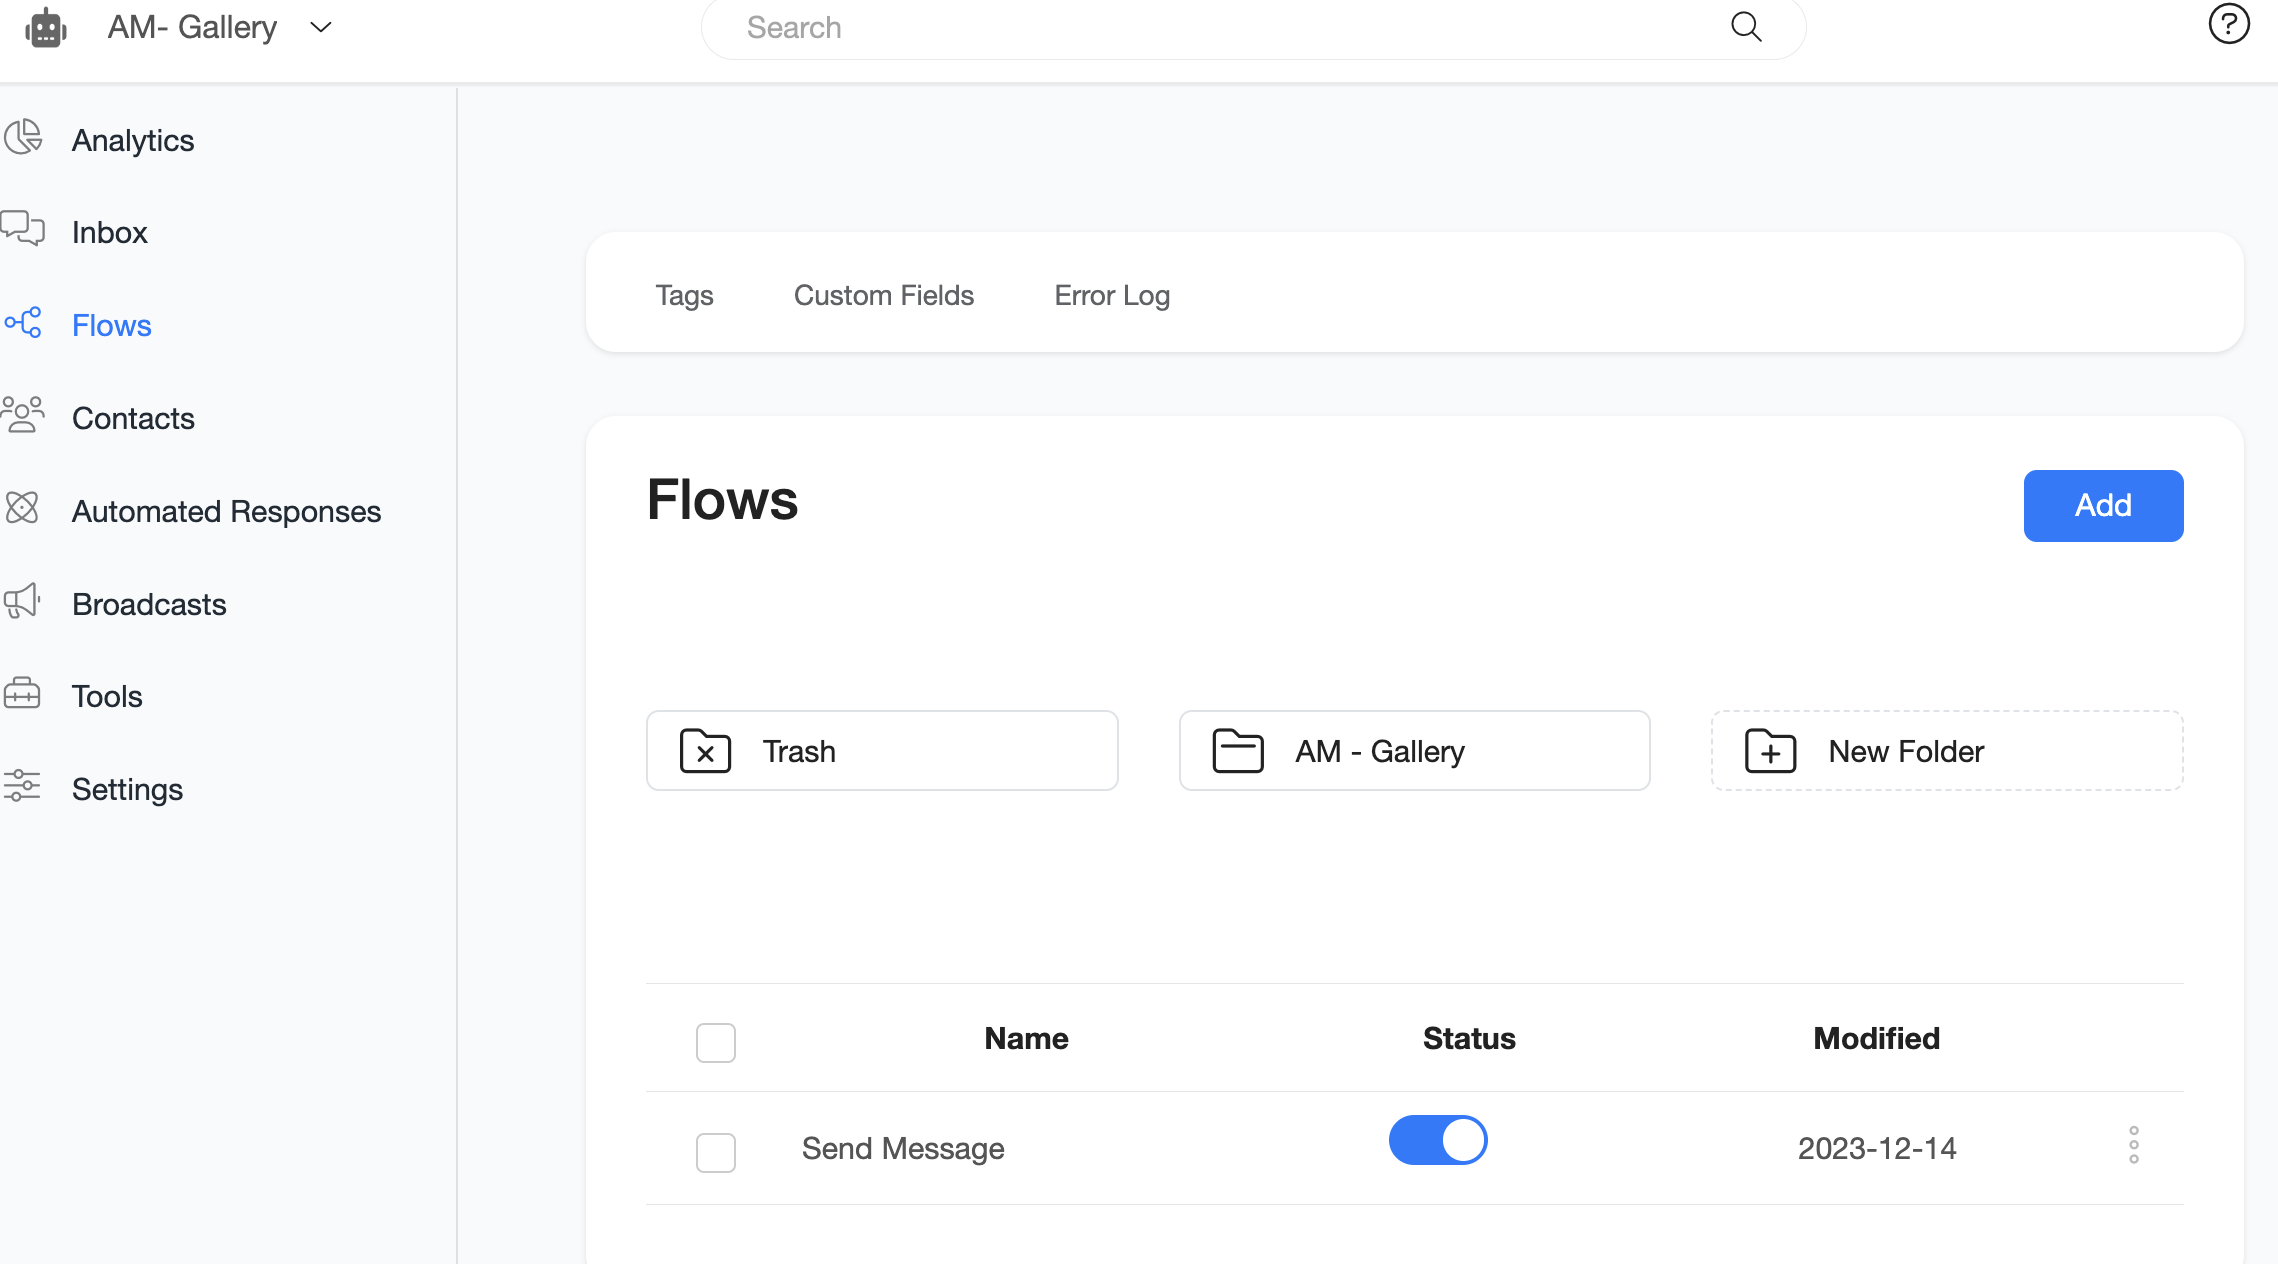Screen dimensions: 2278x1264
Task: Open the Error Log tab
Action: (x=1112, y=296)
